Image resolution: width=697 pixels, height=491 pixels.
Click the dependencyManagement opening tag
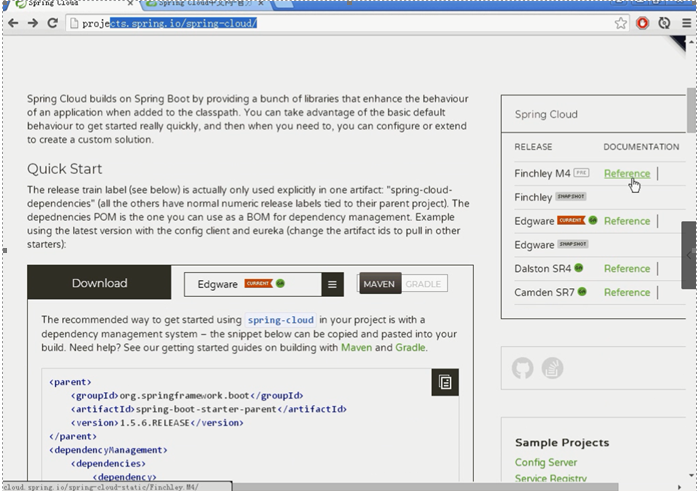108,450
